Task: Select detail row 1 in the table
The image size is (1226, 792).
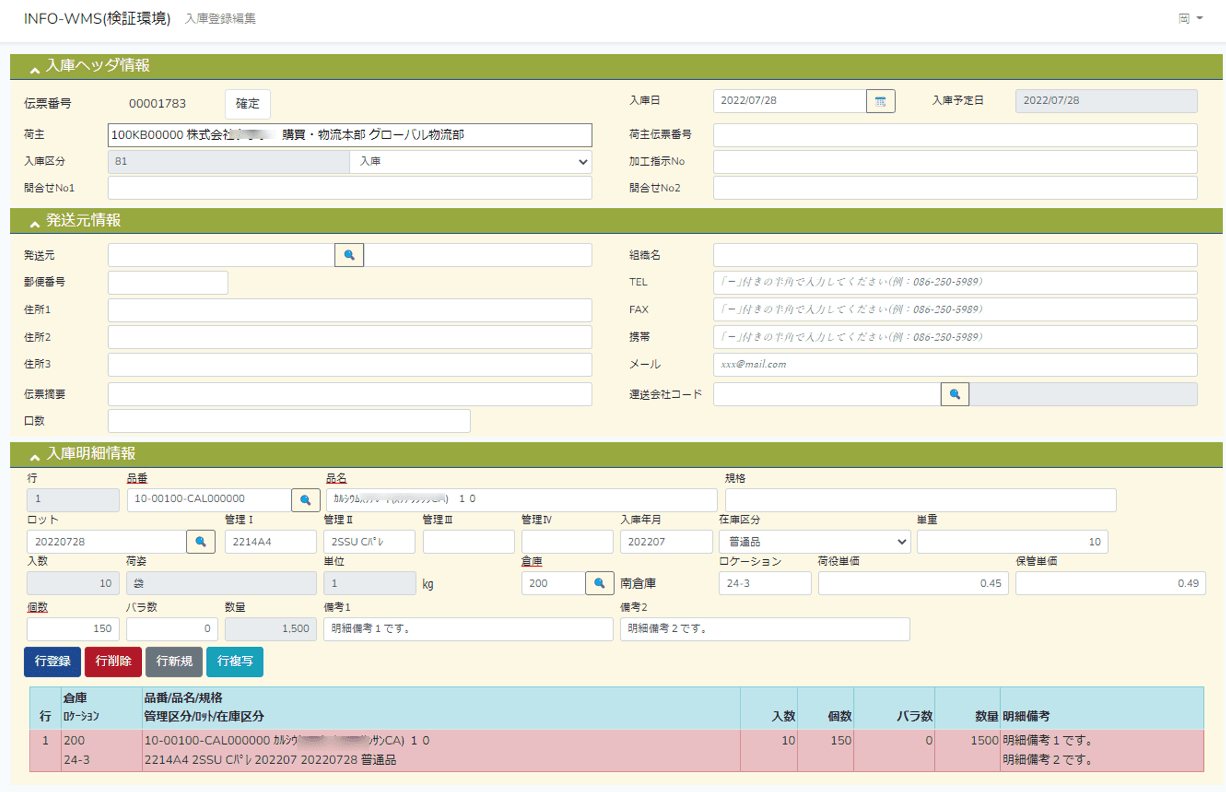Action: pyautogui.click(x=616, y=750)
